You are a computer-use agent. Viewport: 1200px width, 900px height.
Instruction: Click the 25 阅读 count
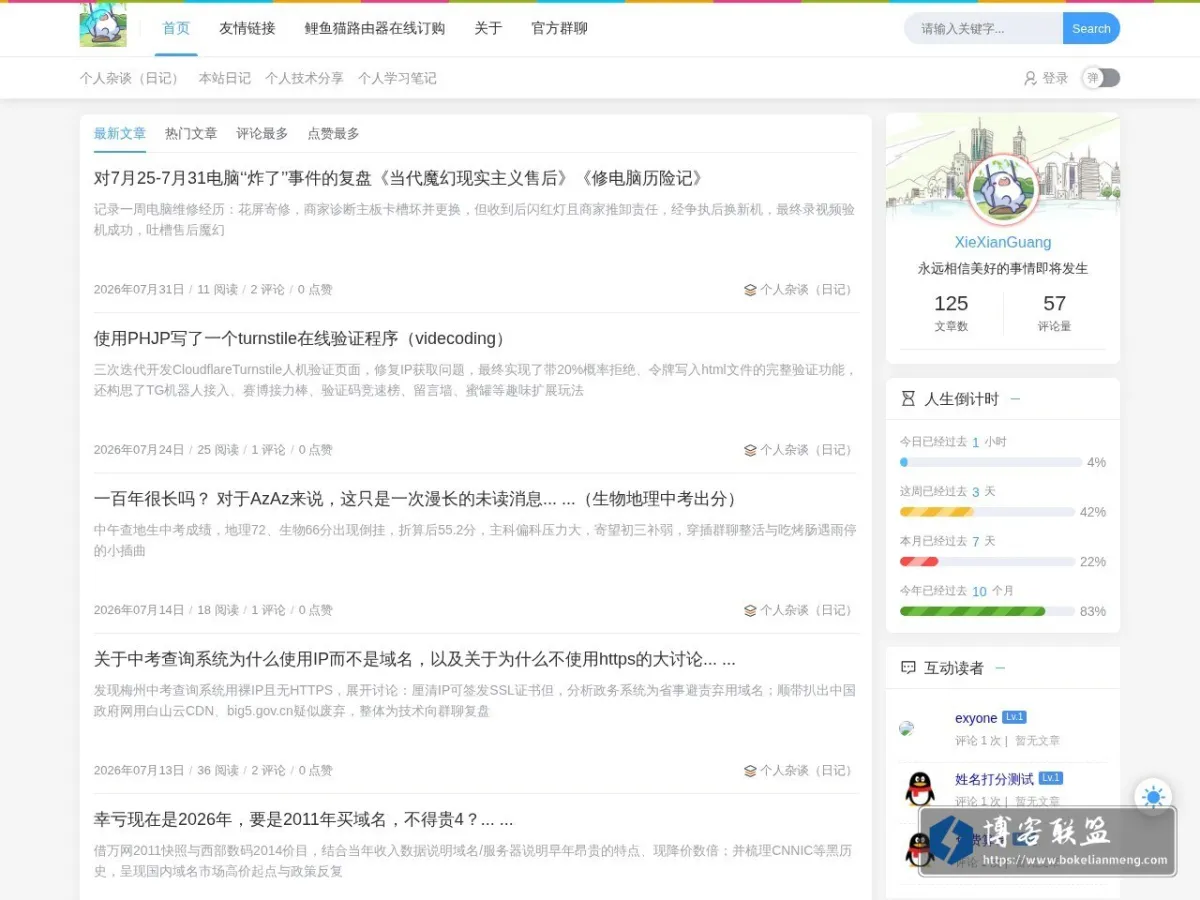[218, 450]
